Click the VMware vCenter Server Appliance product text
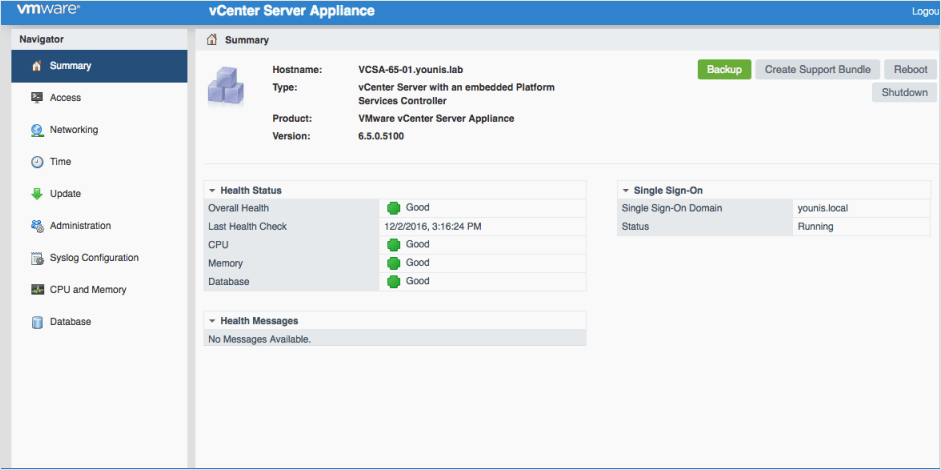Screen dimensions: 941x470 click(x=436, y=119)
